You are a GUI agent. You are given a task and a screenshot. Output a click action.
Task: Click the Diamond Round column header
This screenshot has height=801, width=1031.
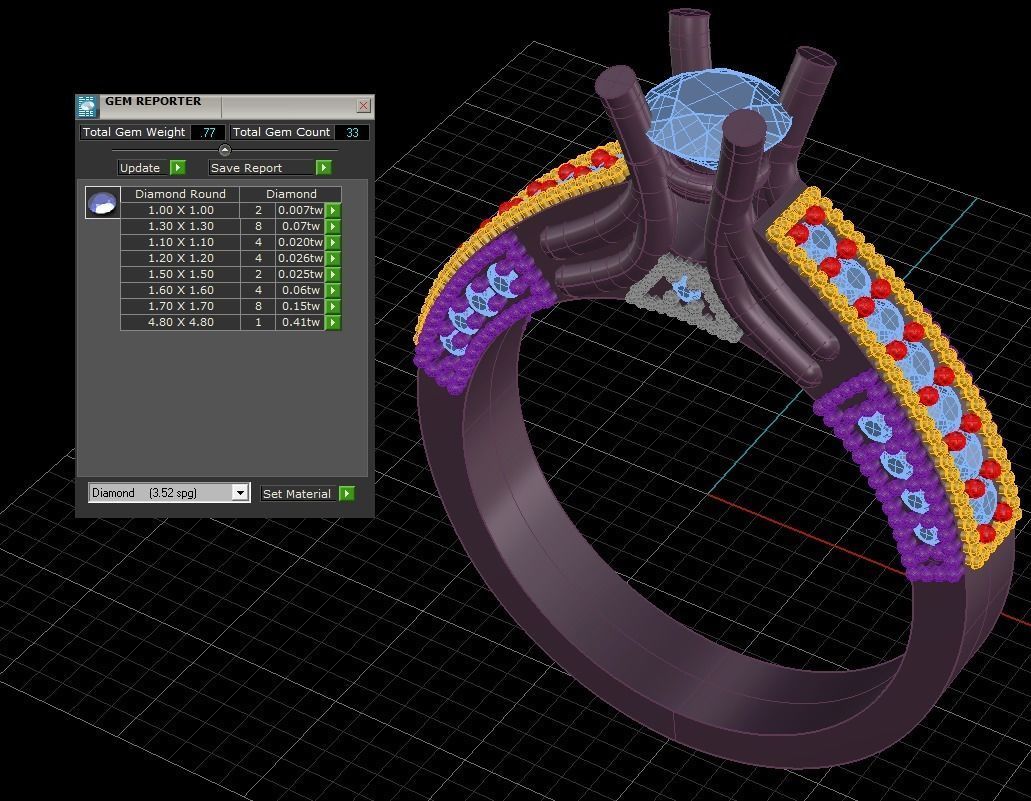(180, 194)
